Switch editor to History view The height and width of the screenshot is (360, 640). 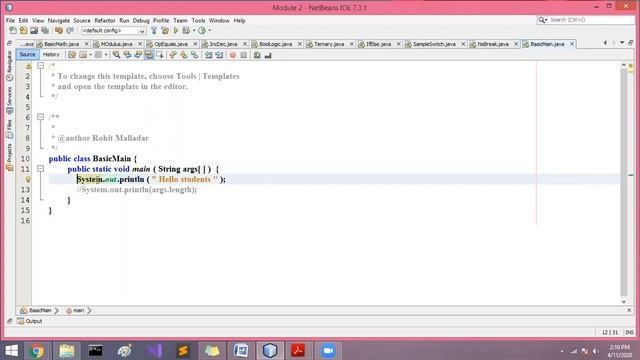click(x=51, y=54)
